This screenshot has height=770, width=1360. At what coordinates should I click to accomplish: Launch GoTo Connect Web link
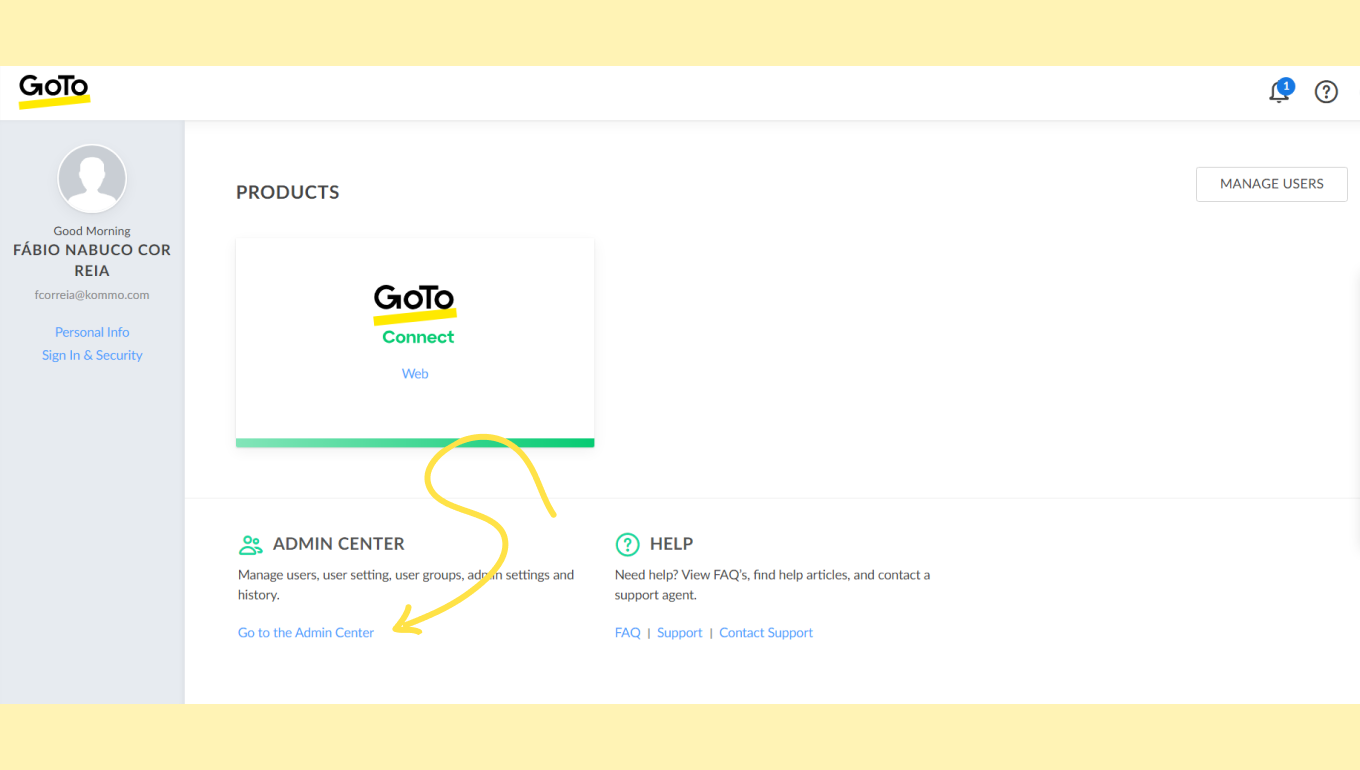point(415,374)
